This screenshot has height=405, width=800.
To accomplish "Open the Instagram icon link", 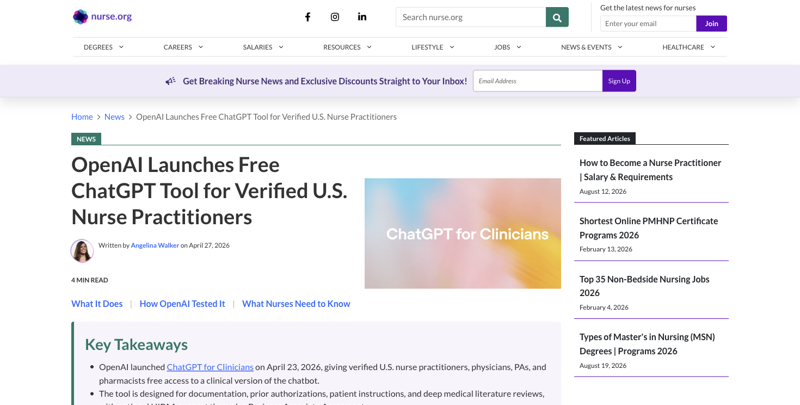I will click(x=335, y=17).
